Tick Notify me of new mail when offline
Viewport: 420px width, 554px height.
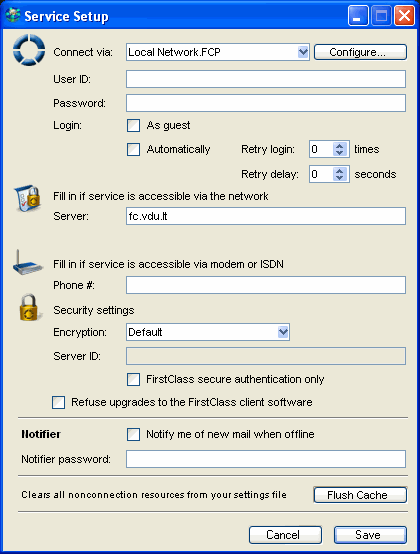click(134, 434)
